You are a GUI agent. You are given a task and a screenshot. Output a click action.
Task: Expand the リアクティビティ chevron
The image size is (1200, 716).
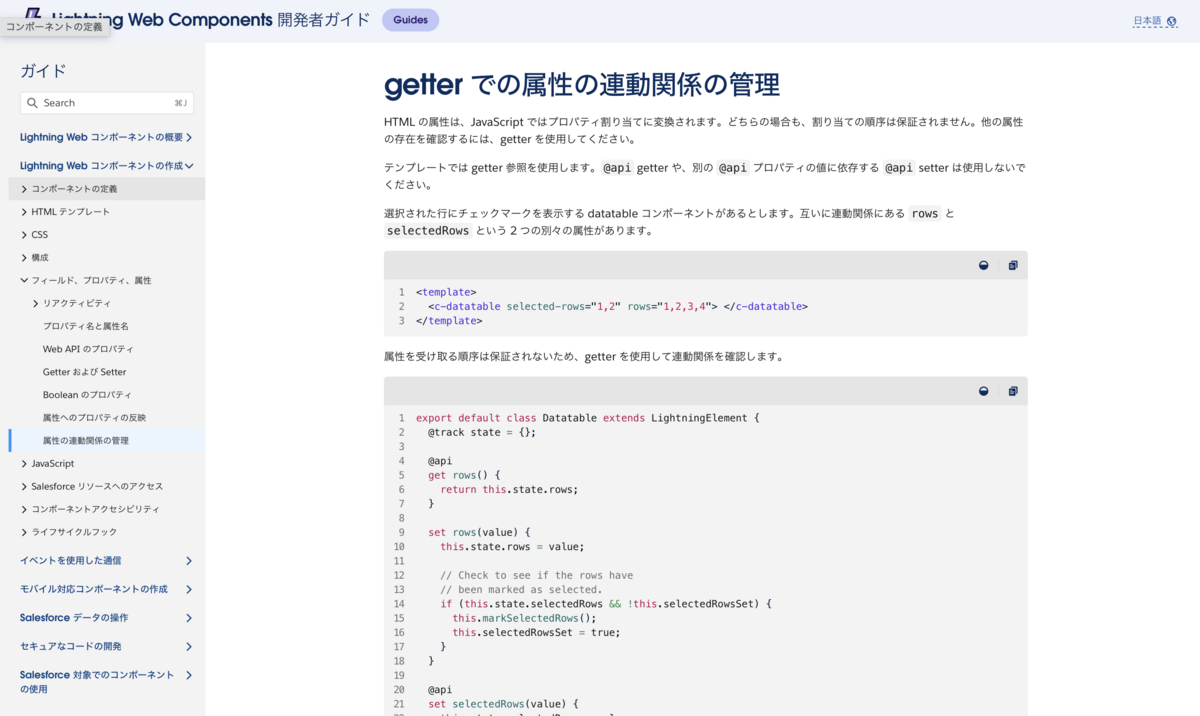coord(36,303)
